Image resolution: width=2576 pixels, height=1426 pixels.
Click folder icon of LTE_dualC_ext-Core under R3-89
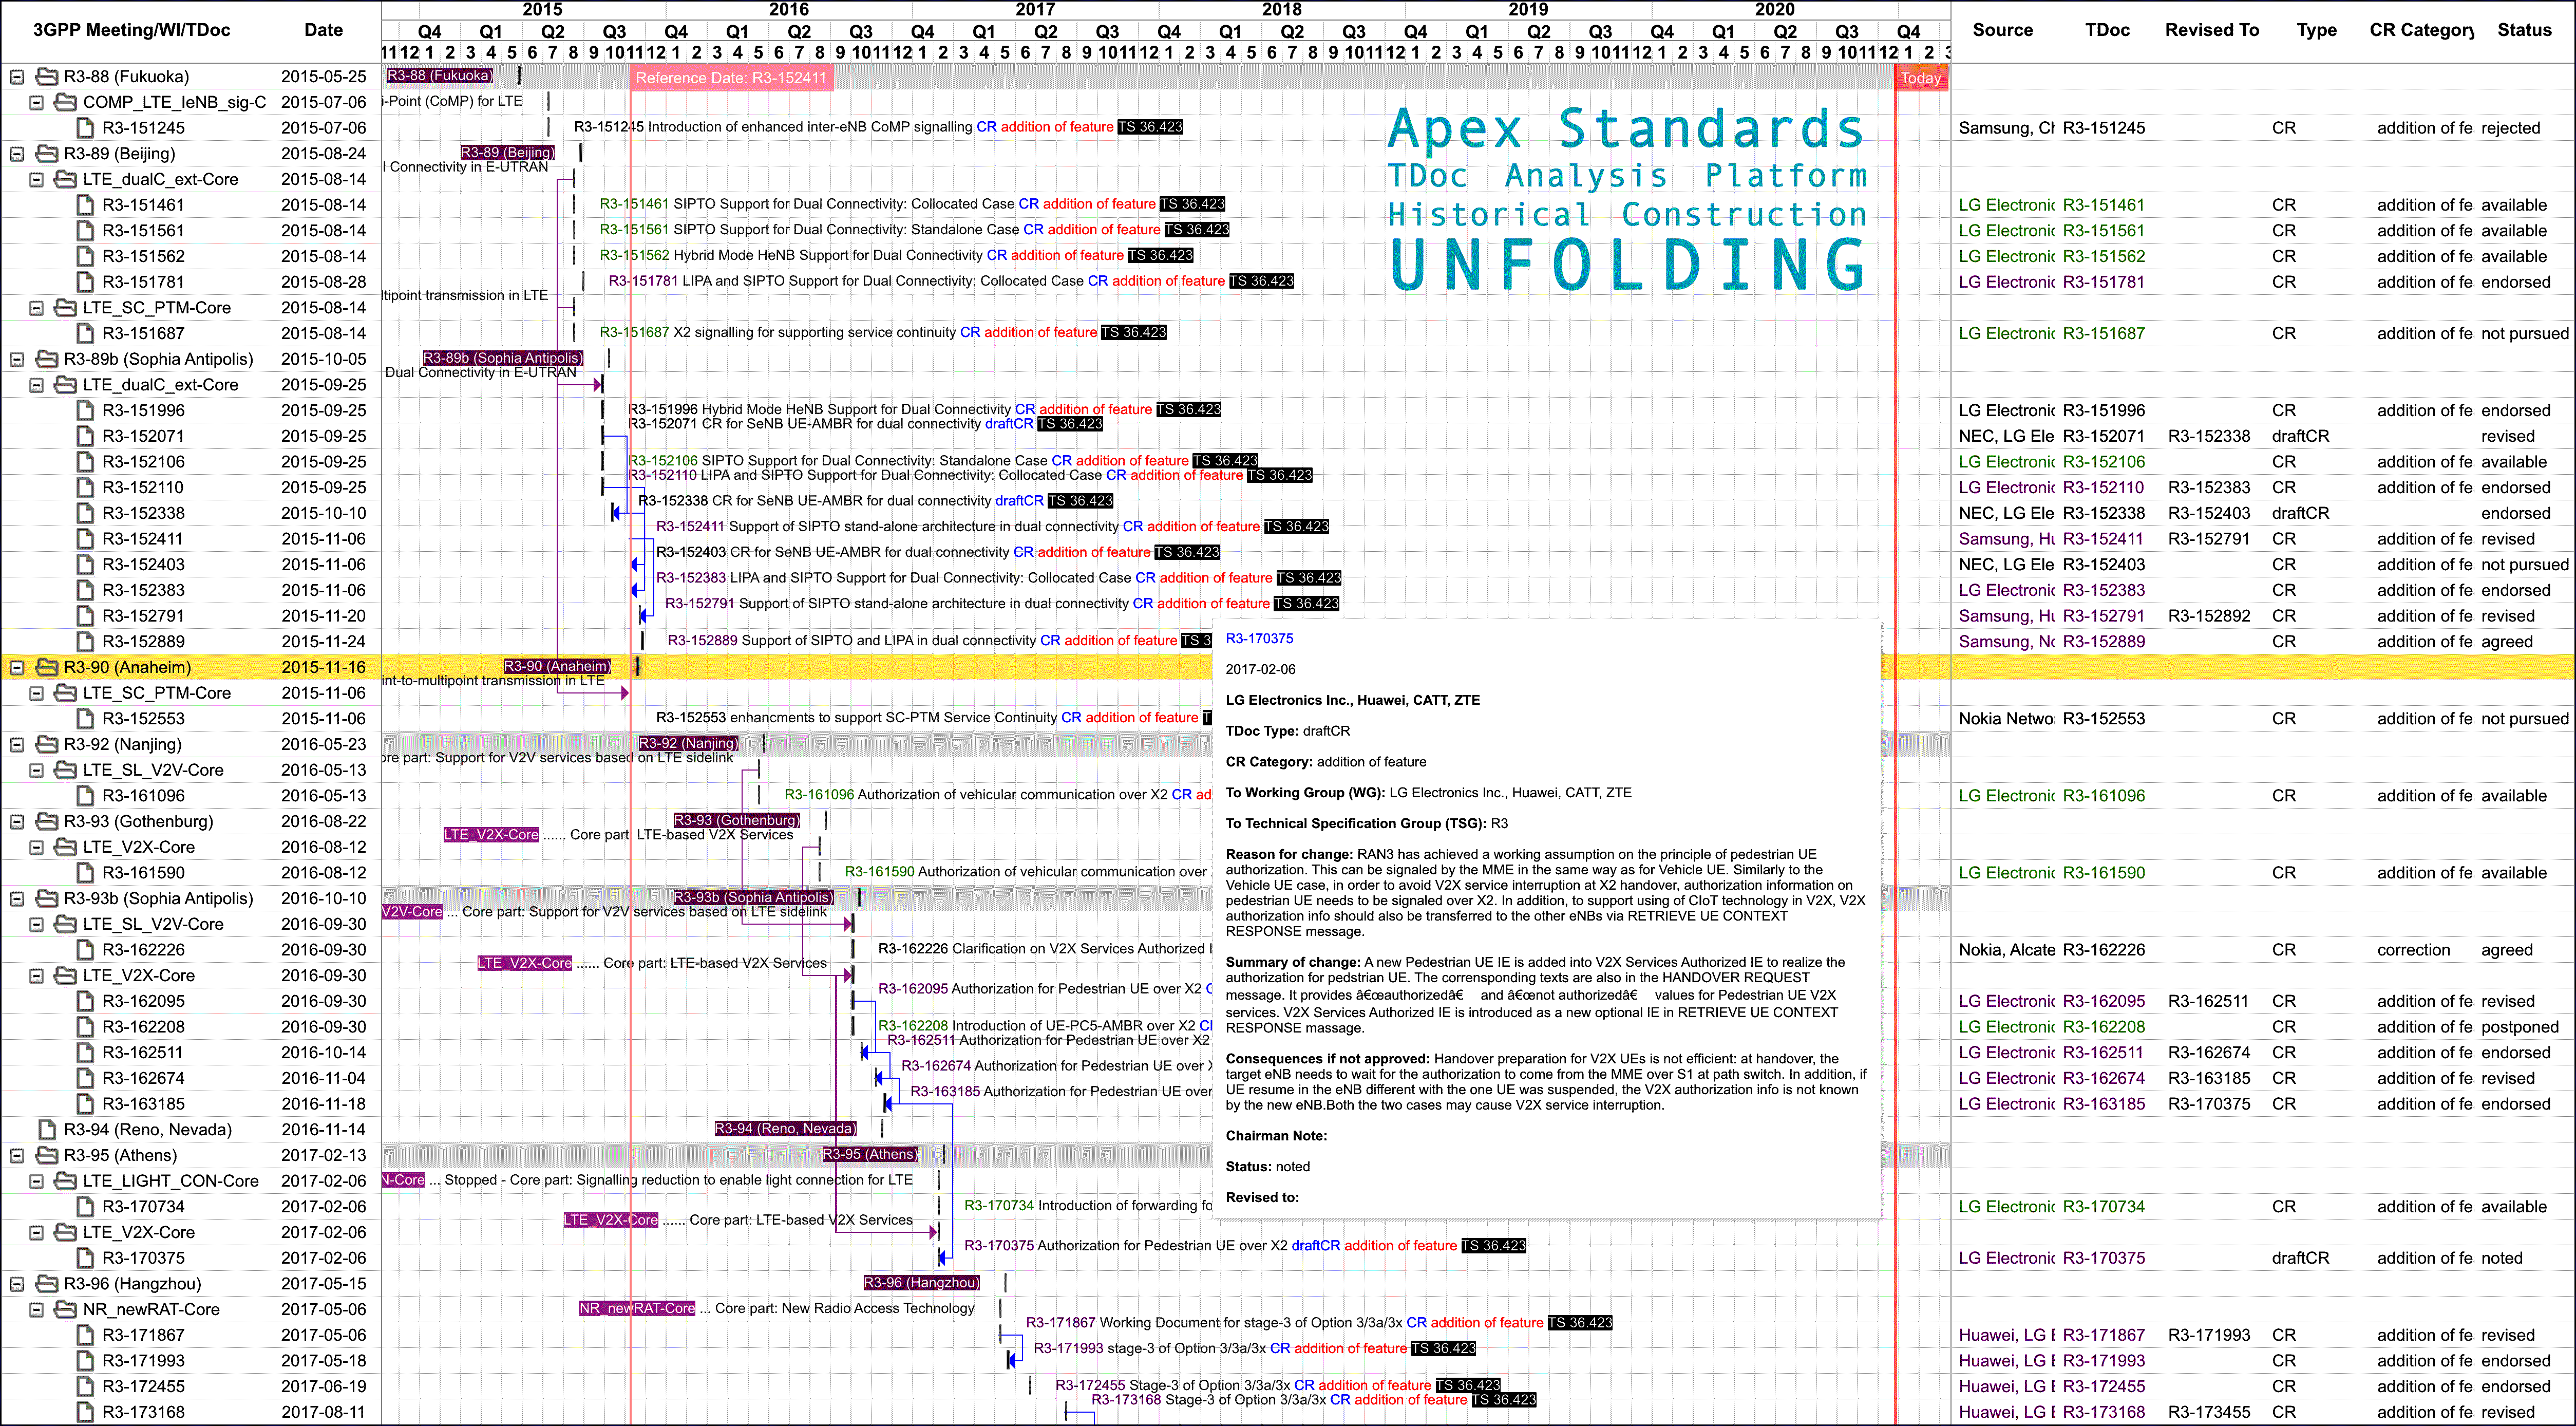pos(66,180)
